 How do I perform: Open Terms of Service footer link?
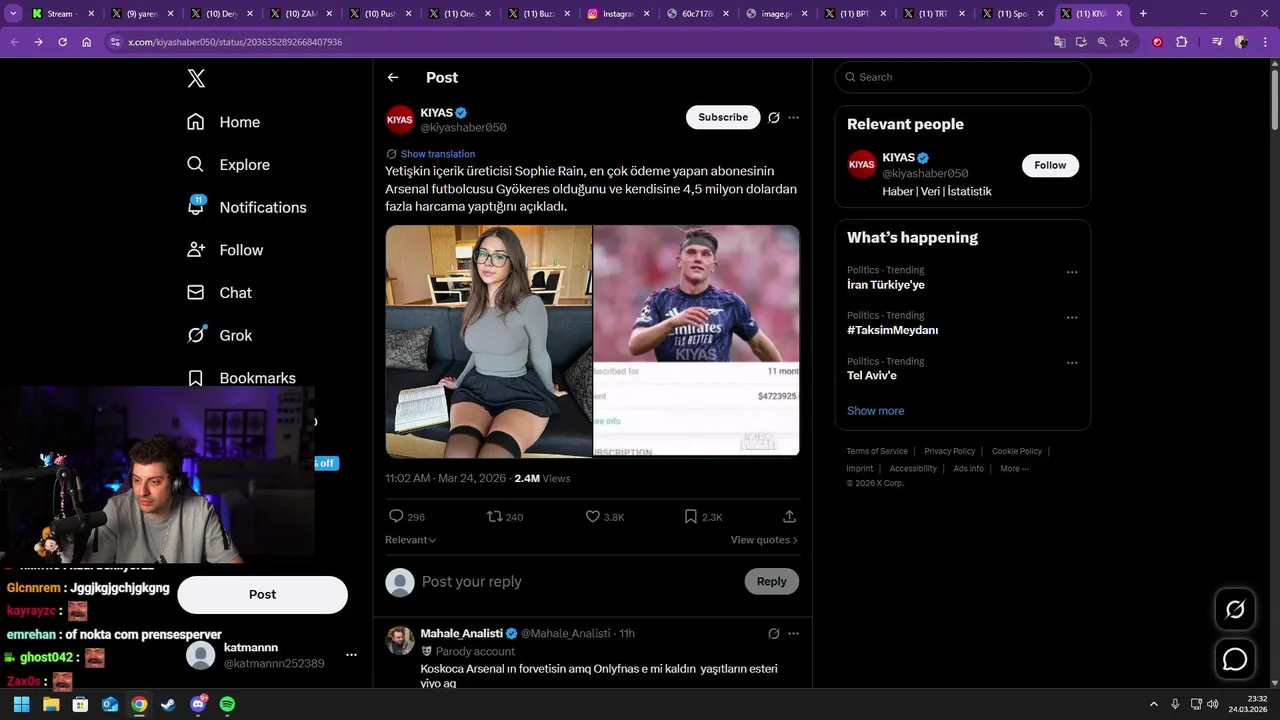pos(877,451)
